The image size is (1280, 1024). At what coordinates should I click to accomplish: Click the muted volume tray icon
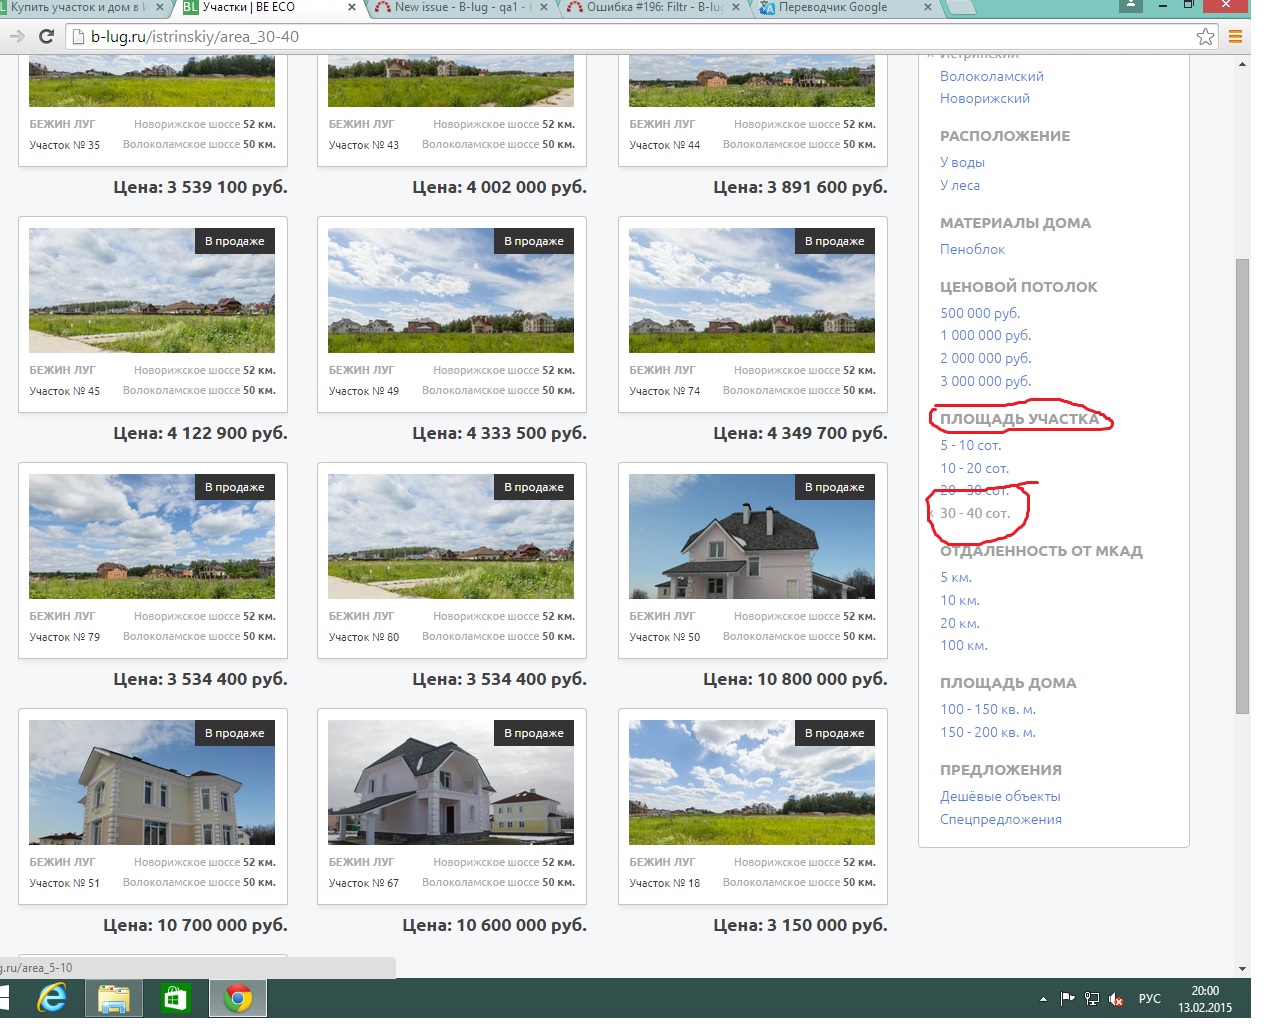click(x=1116, y=999)
